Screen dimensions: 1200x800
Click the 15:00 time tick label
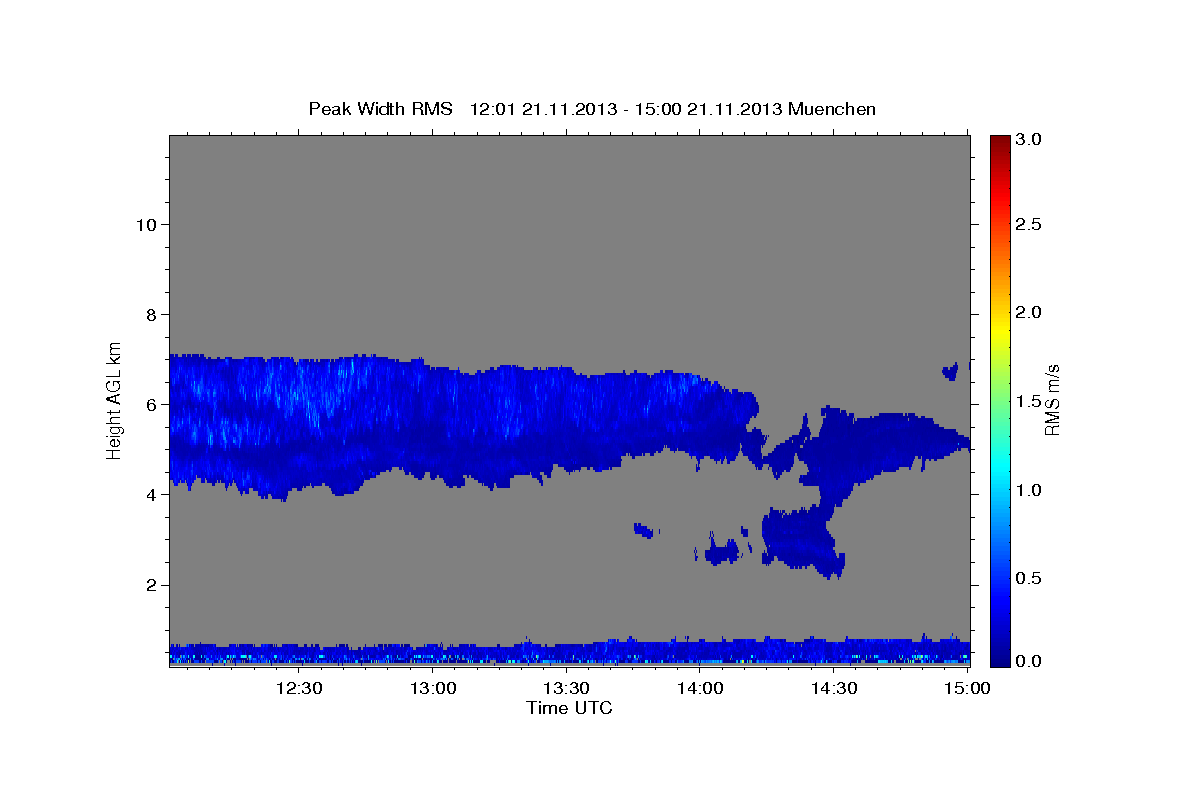966,688
